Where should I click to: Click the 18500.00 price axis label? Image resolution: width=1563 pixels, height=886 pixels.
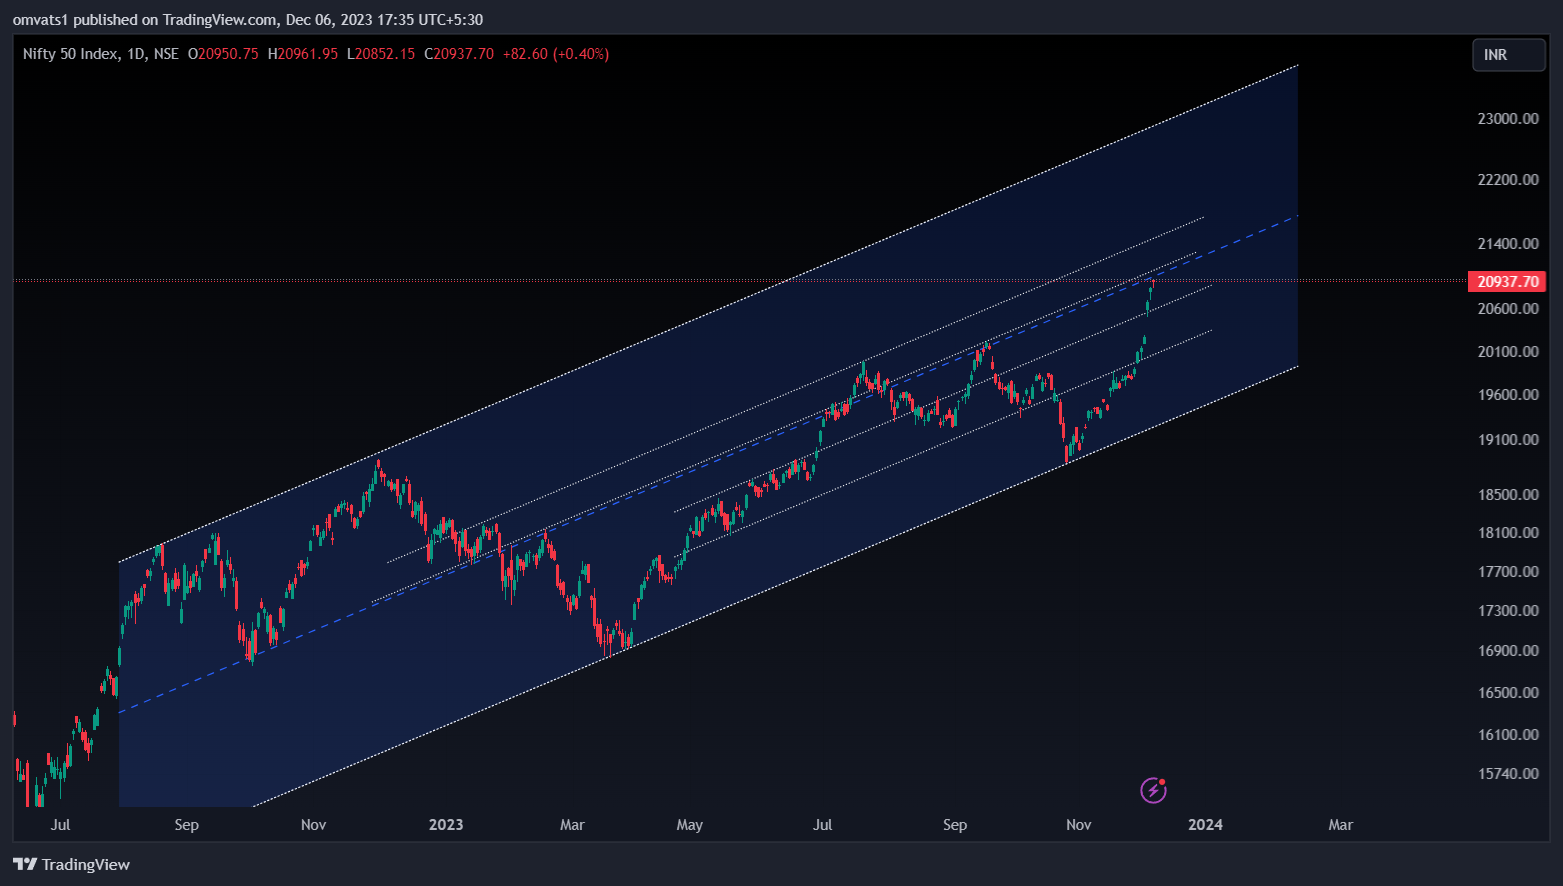[x=1508, y=494]
